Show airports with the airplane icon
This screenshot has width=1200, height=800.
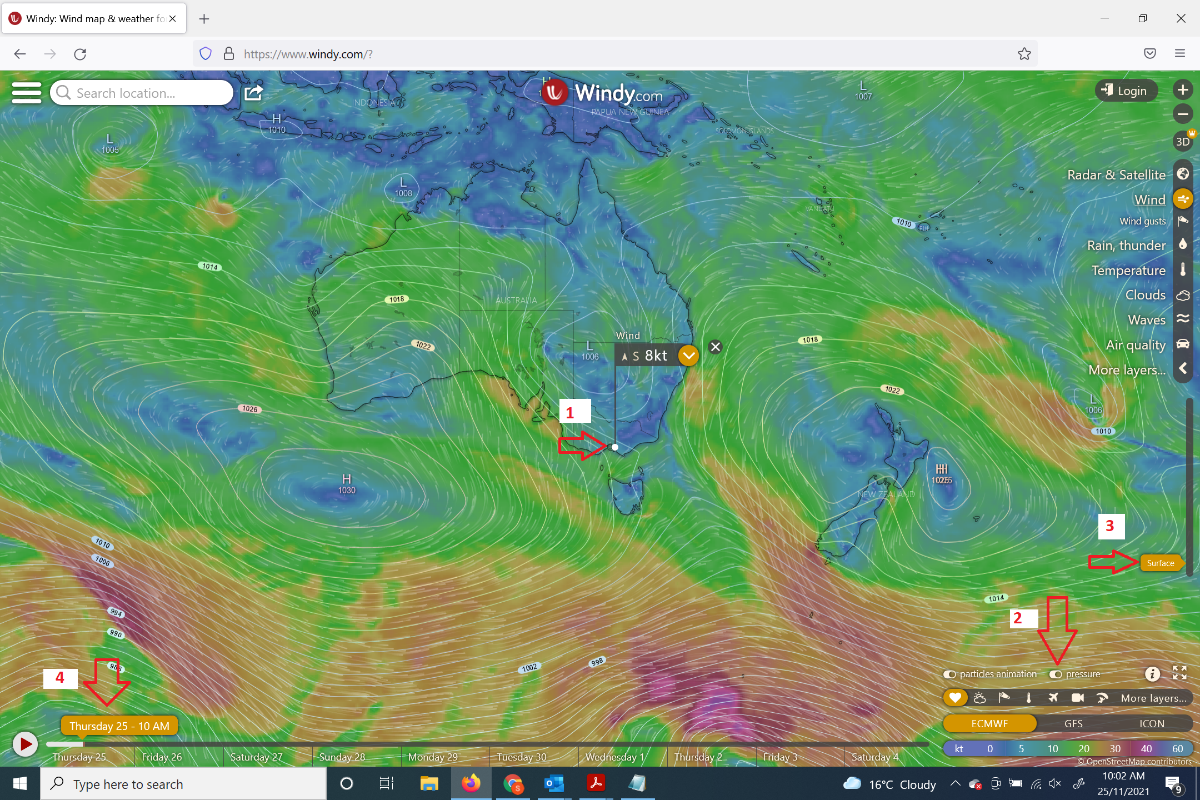[1054, 698]
